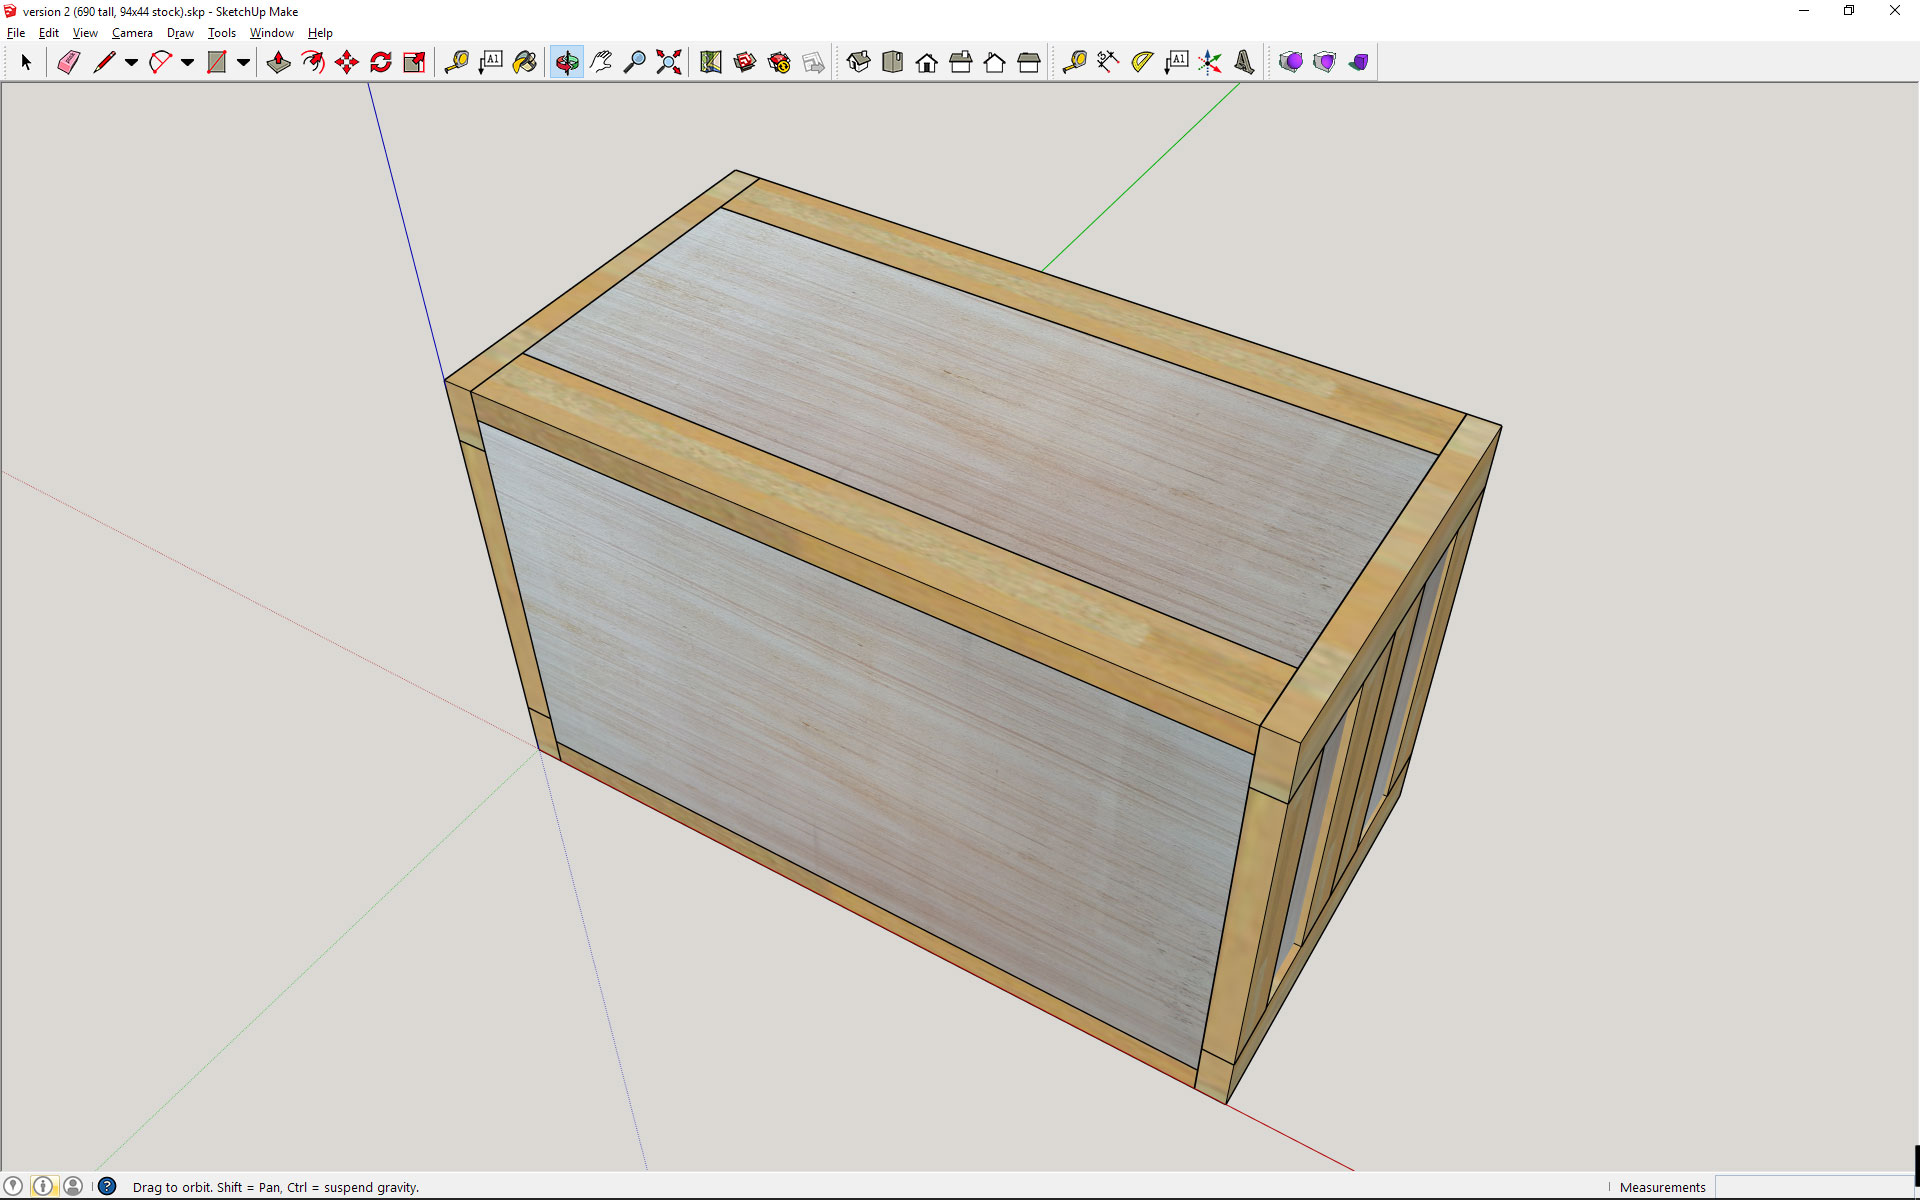
Task: Click the Outer Shell solid tool
Action: (x=1291, y=62)
